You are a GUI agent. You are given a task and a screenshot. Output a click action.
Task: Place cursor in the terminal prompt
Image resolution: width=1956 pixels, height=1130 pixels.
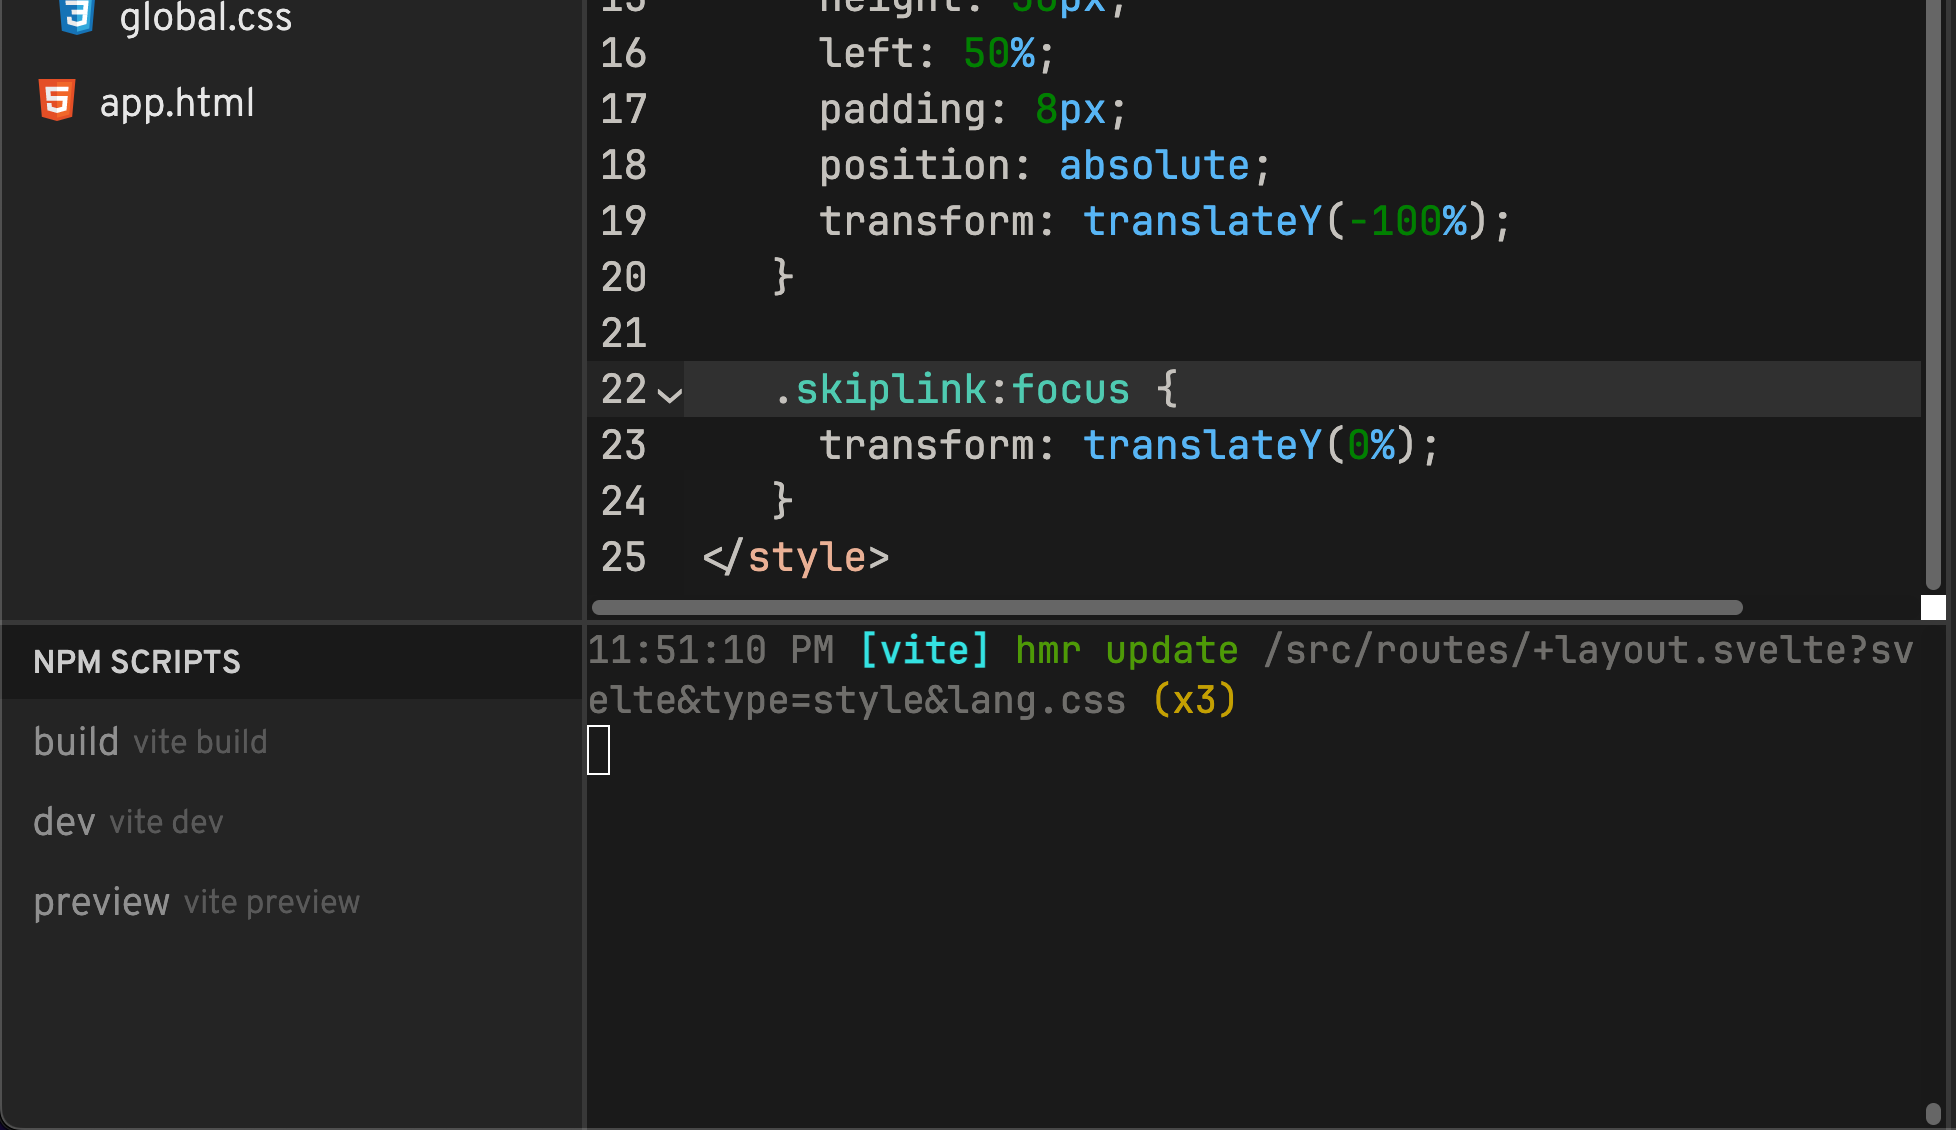pyautogui.click(x=598, y=750)
